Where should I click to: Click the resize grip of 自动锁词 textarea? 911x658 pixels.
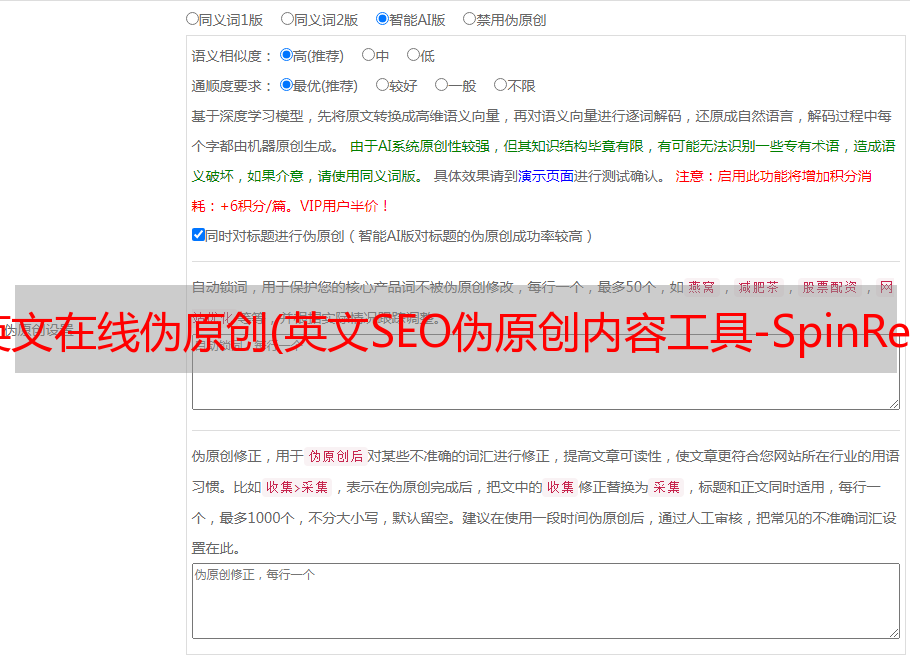pyautogui.click(x=894, y=404)
